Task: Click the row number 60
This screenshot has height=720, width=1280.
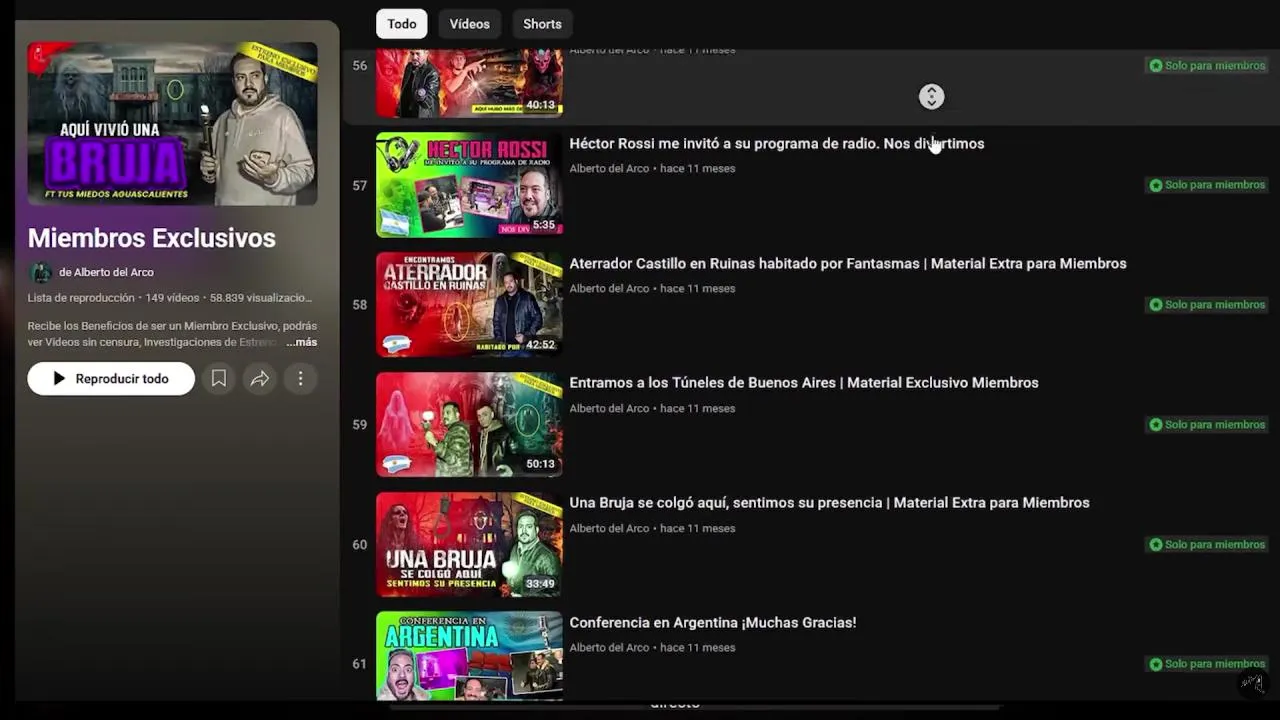Action: tap(360, 545)
